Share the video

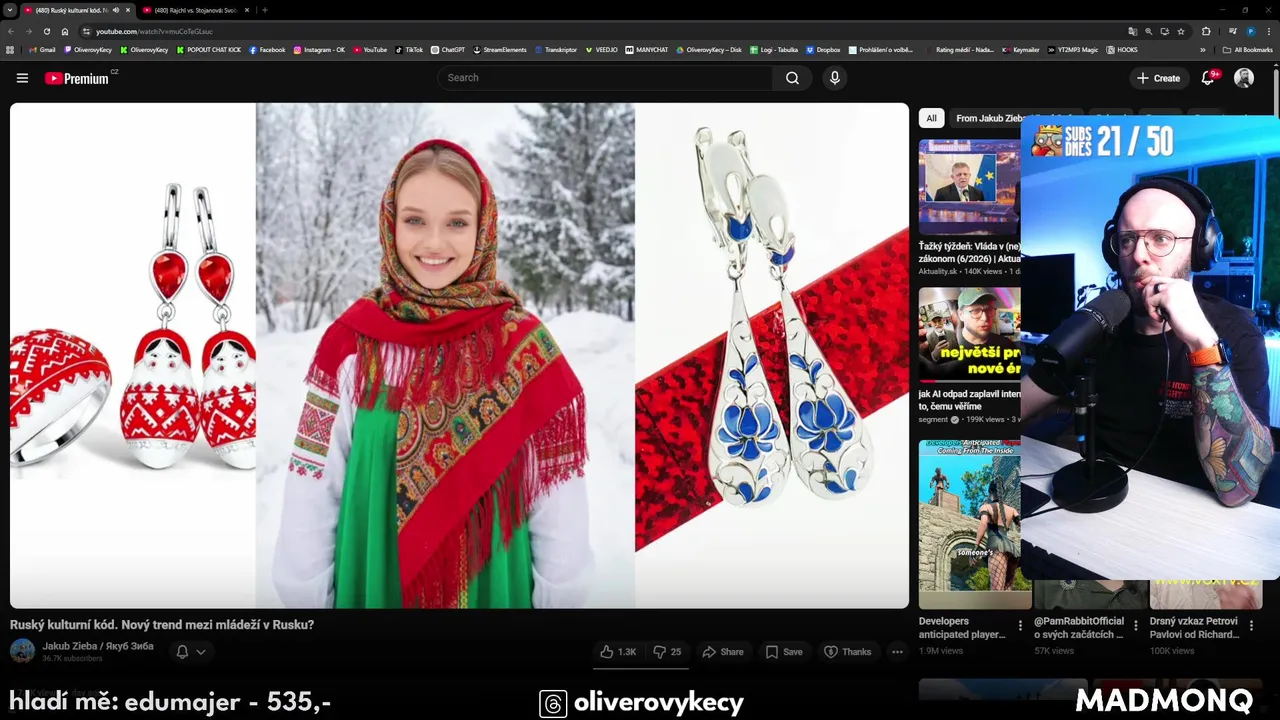pyautogui.click(x=723, y=652)
